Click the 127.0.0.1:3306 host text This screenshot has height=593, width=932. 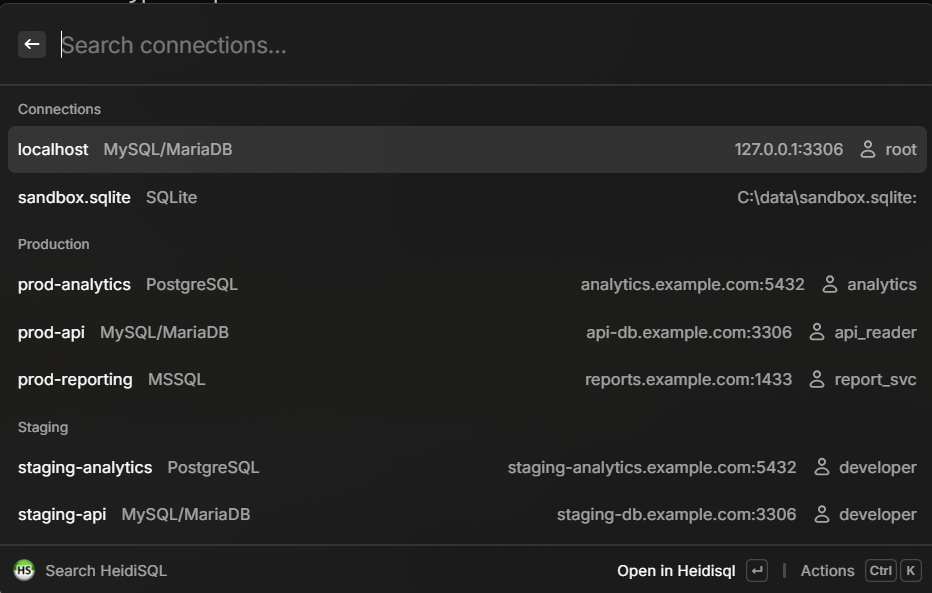(789, 149)
